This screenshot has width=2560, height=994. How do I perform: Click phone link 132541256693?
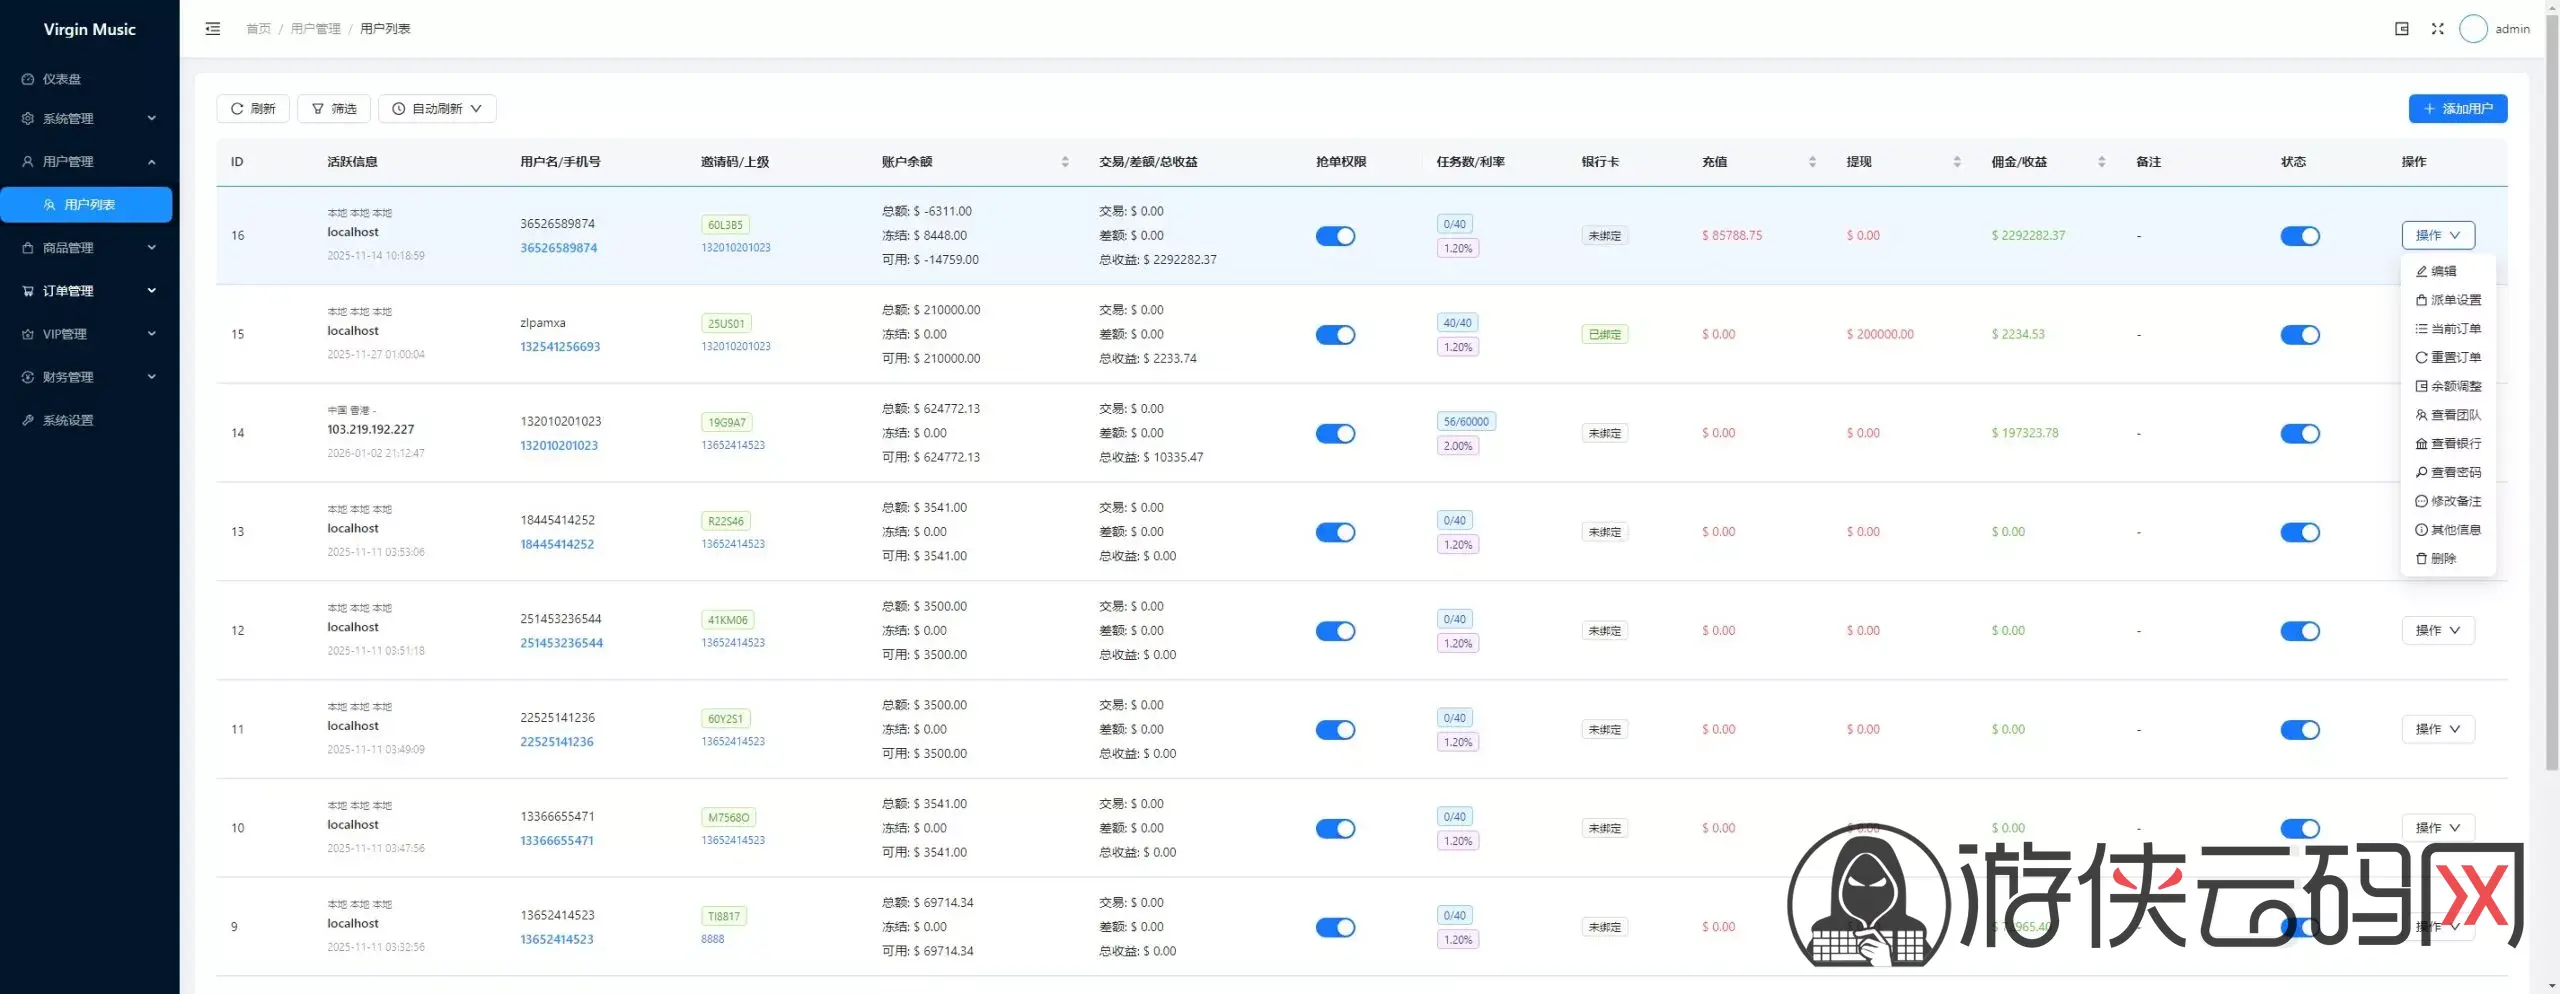(560, 347)
